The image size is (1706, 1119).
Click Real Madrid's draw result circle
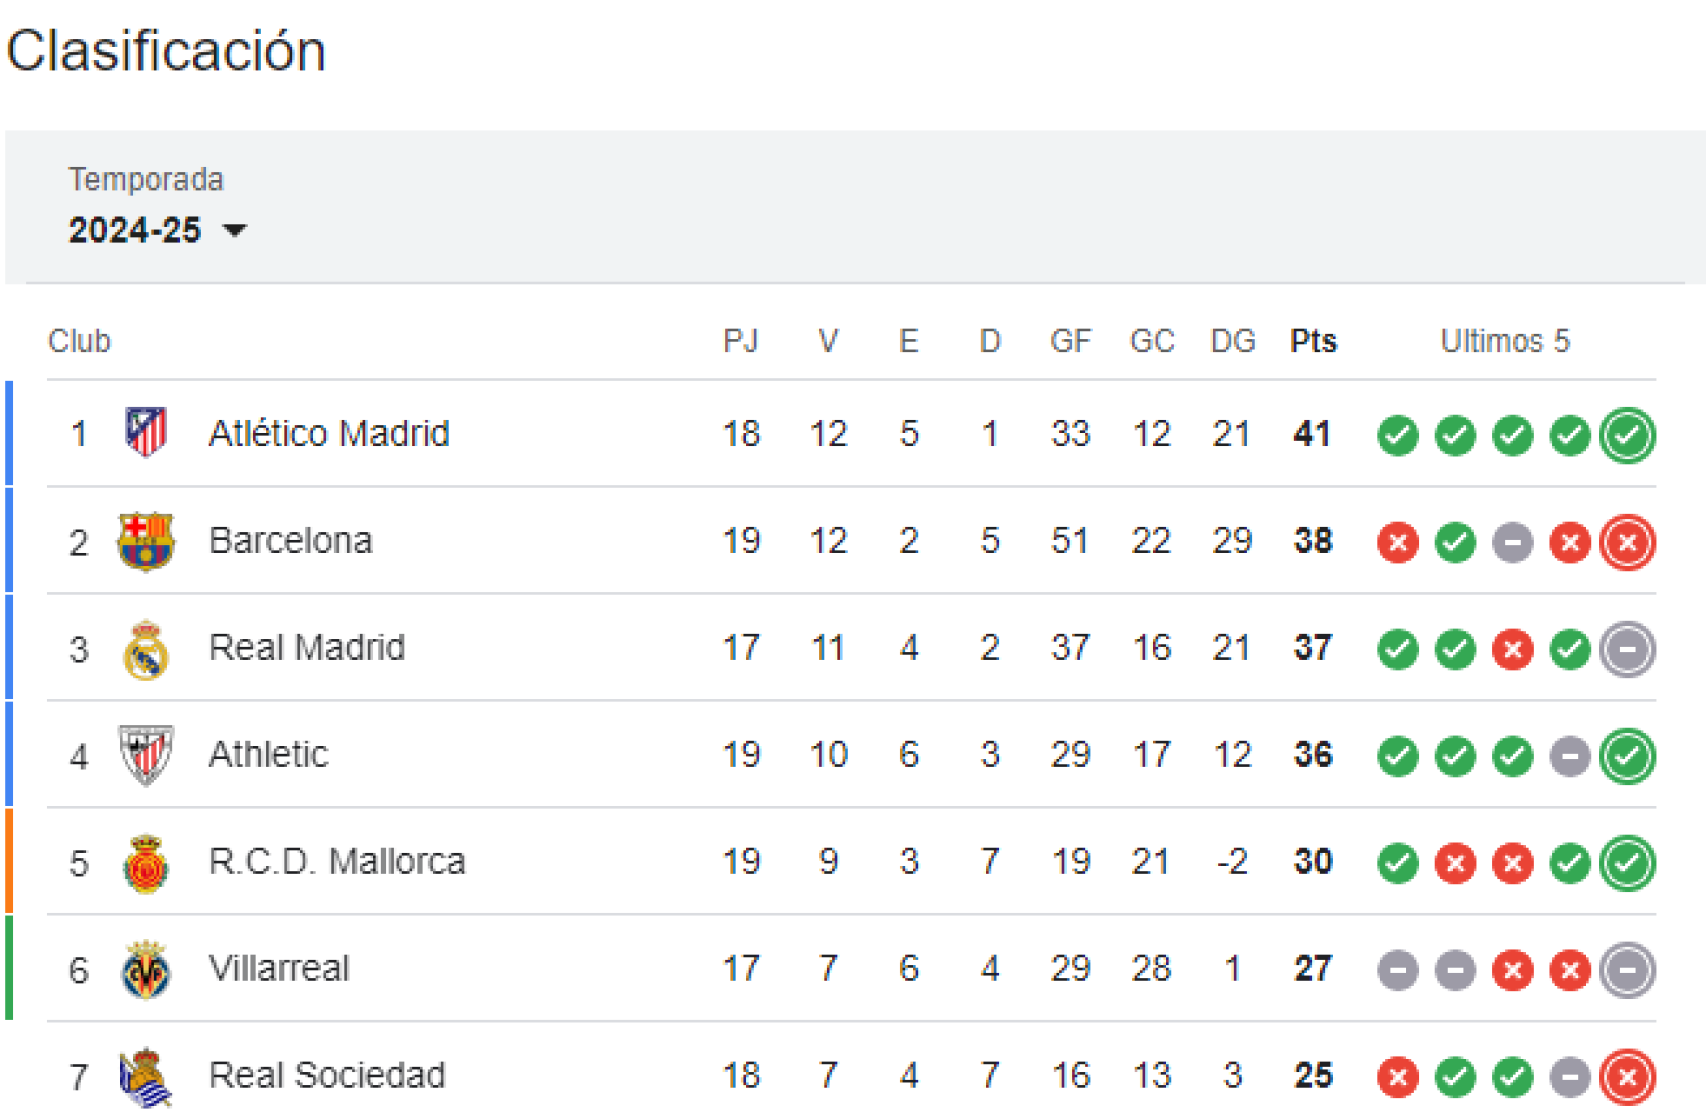[x=1627, y=648]
